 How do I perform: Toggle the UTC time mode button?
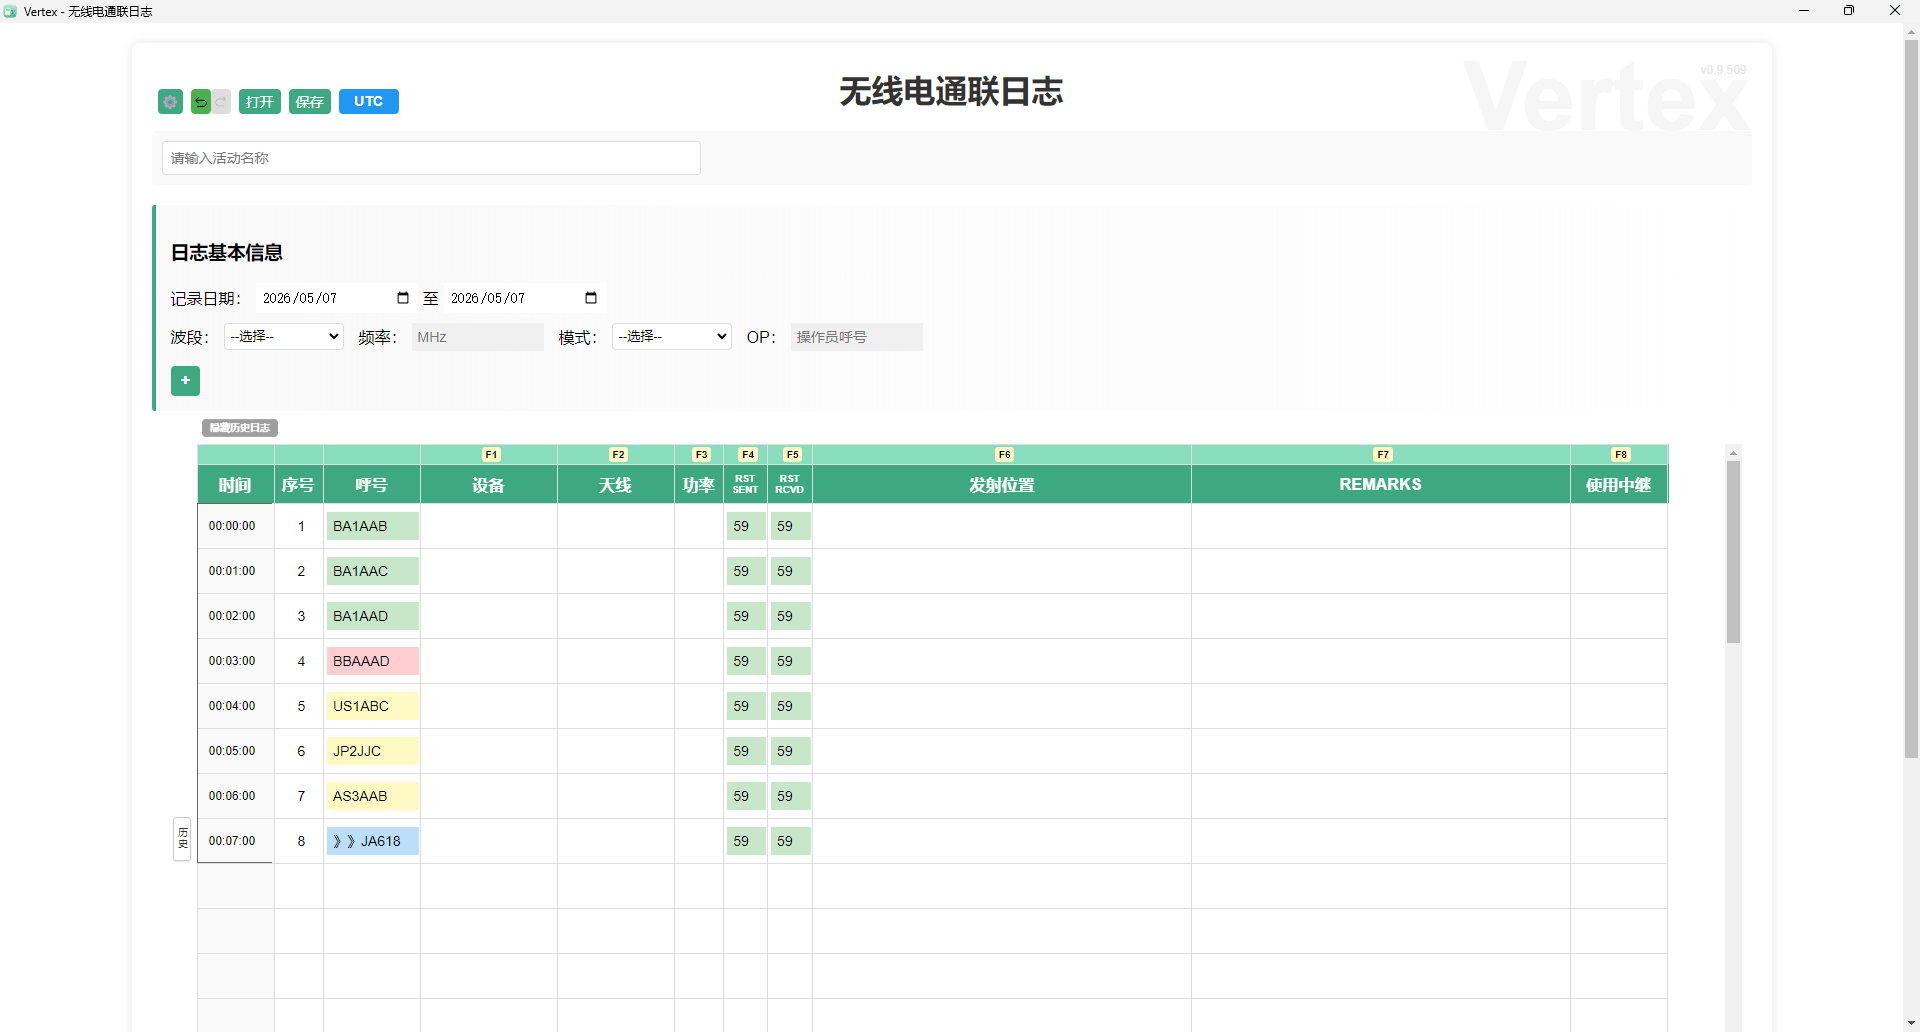pos(369,102)
